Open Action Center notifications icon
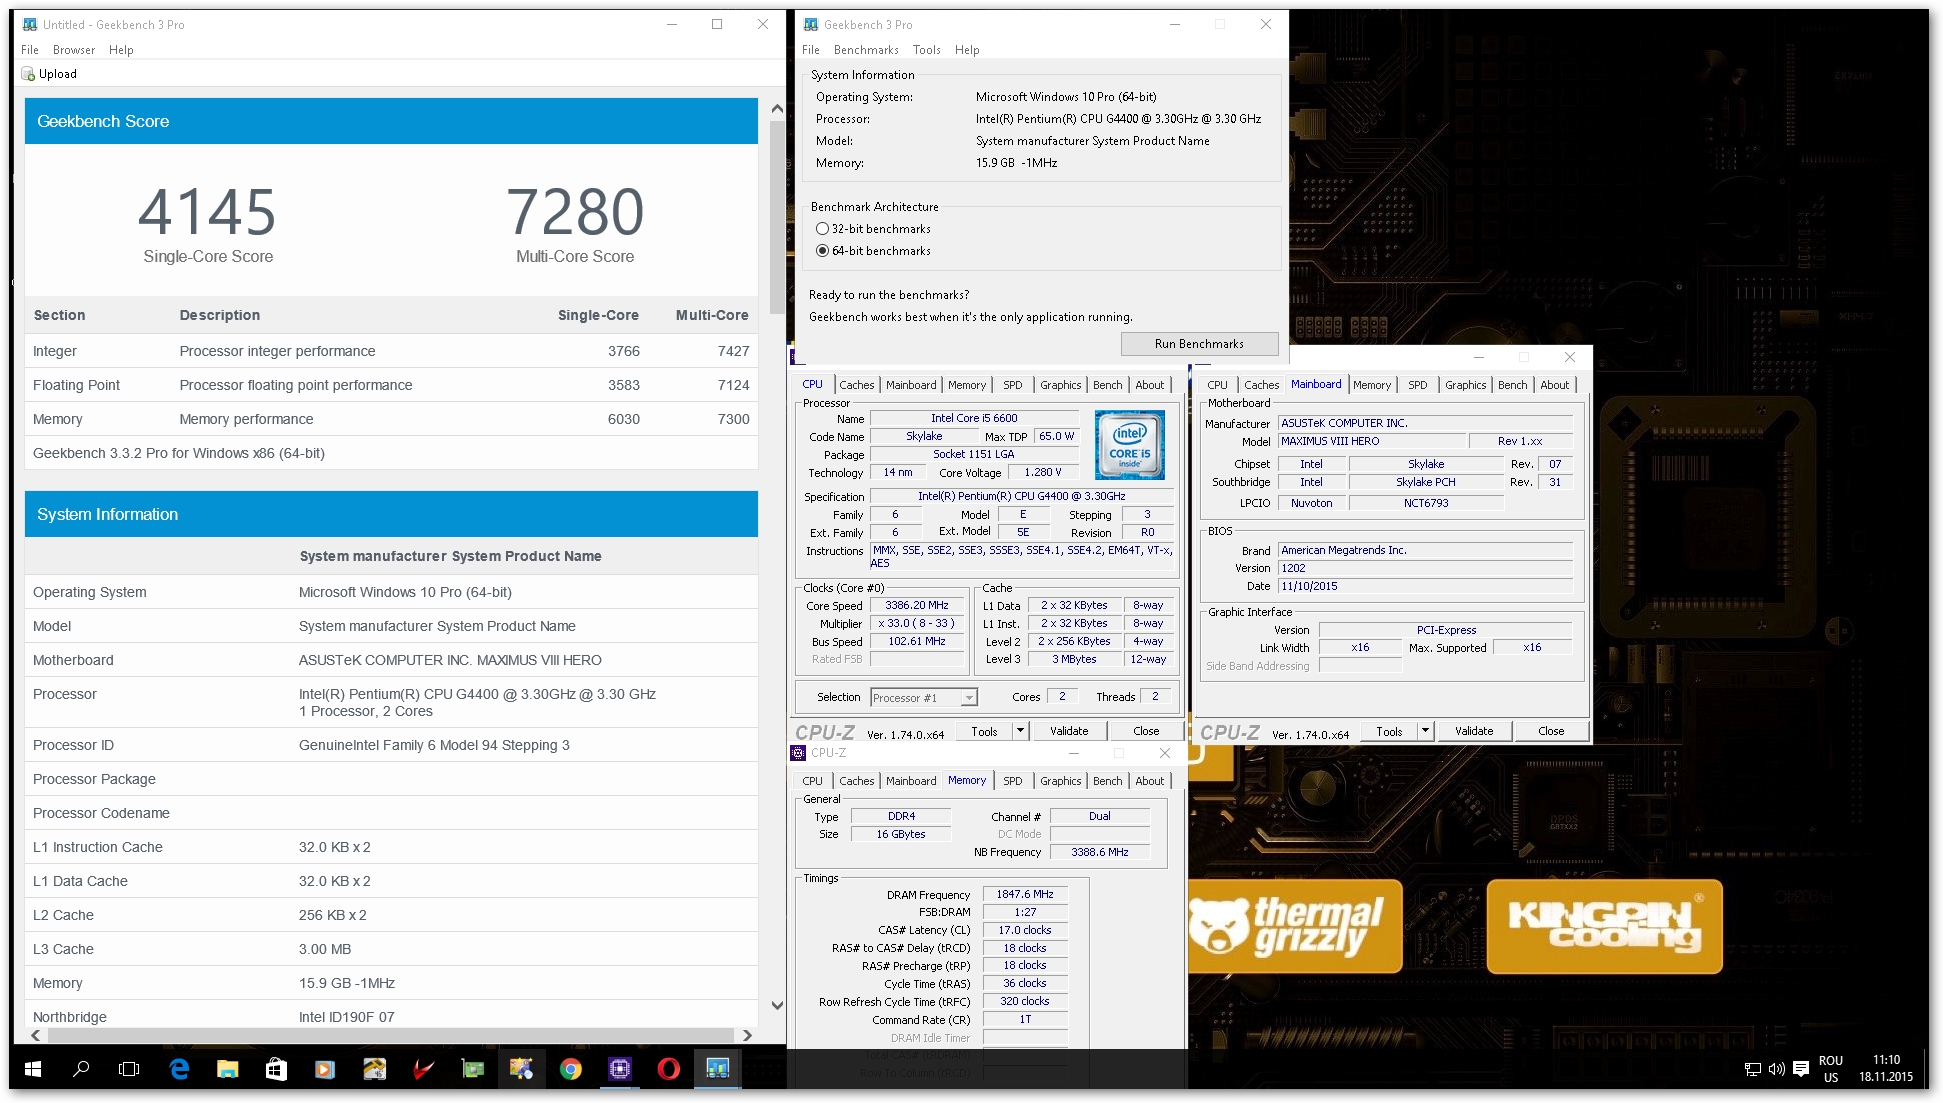Screen dimensions: 1943x1103 [x=1801, y=1069]
